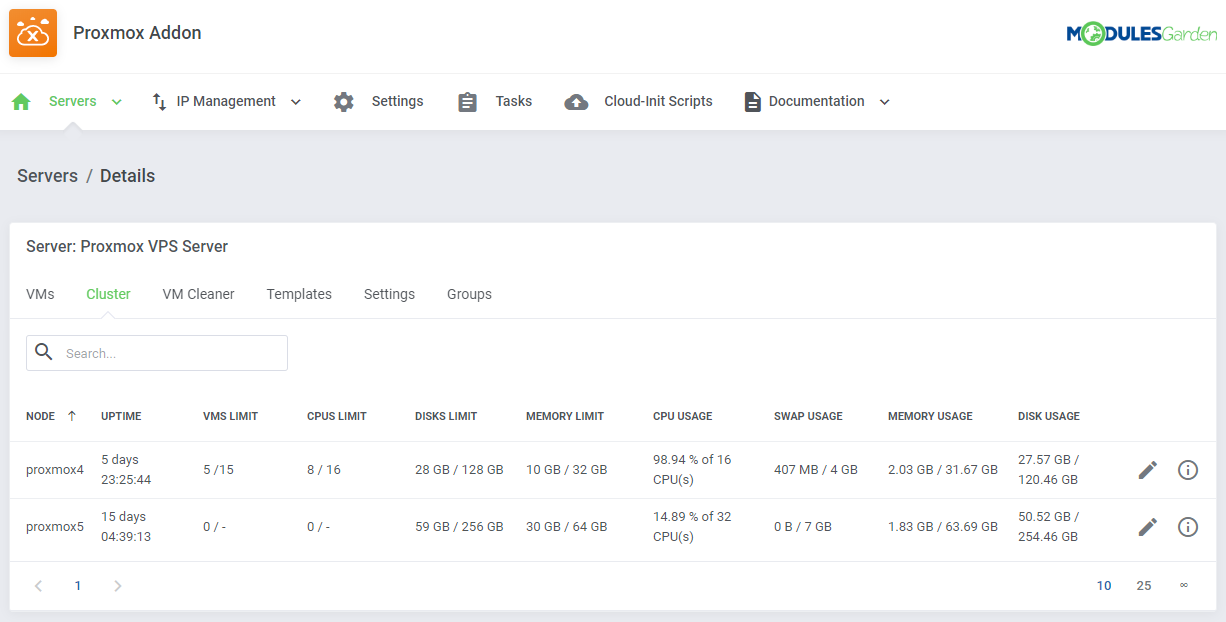Show 25 rows per page
This screenshot has height=622, width=1226.
(x=1144, y=585)
